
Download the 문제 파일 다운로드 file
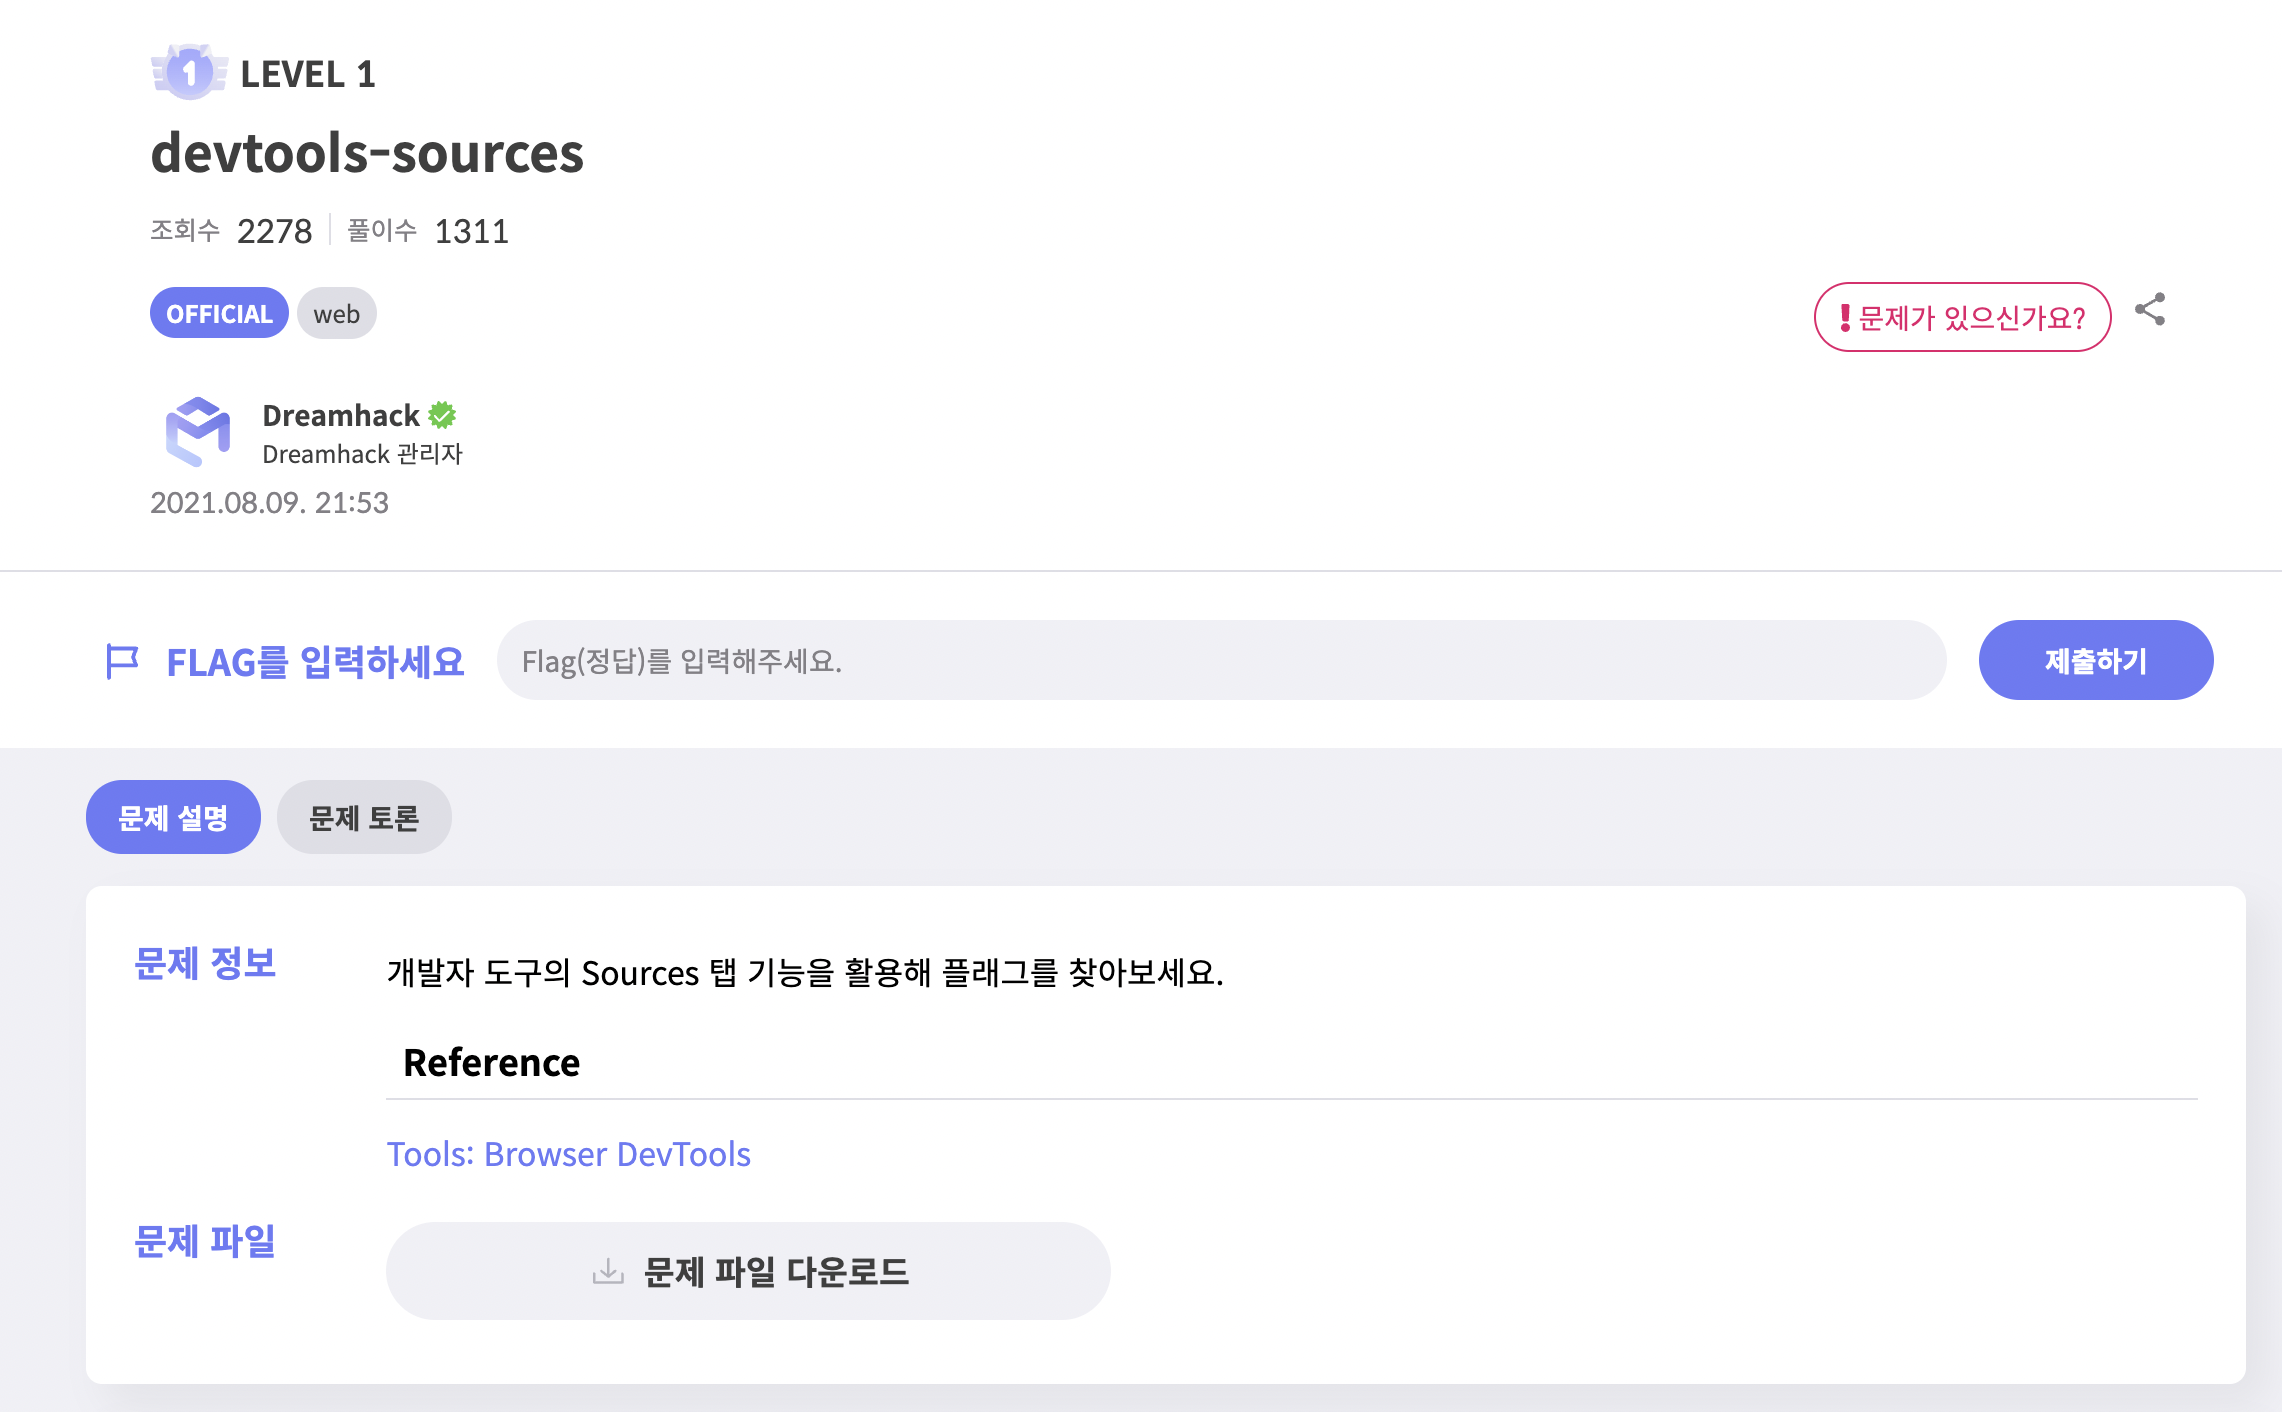coord(748,1271)
